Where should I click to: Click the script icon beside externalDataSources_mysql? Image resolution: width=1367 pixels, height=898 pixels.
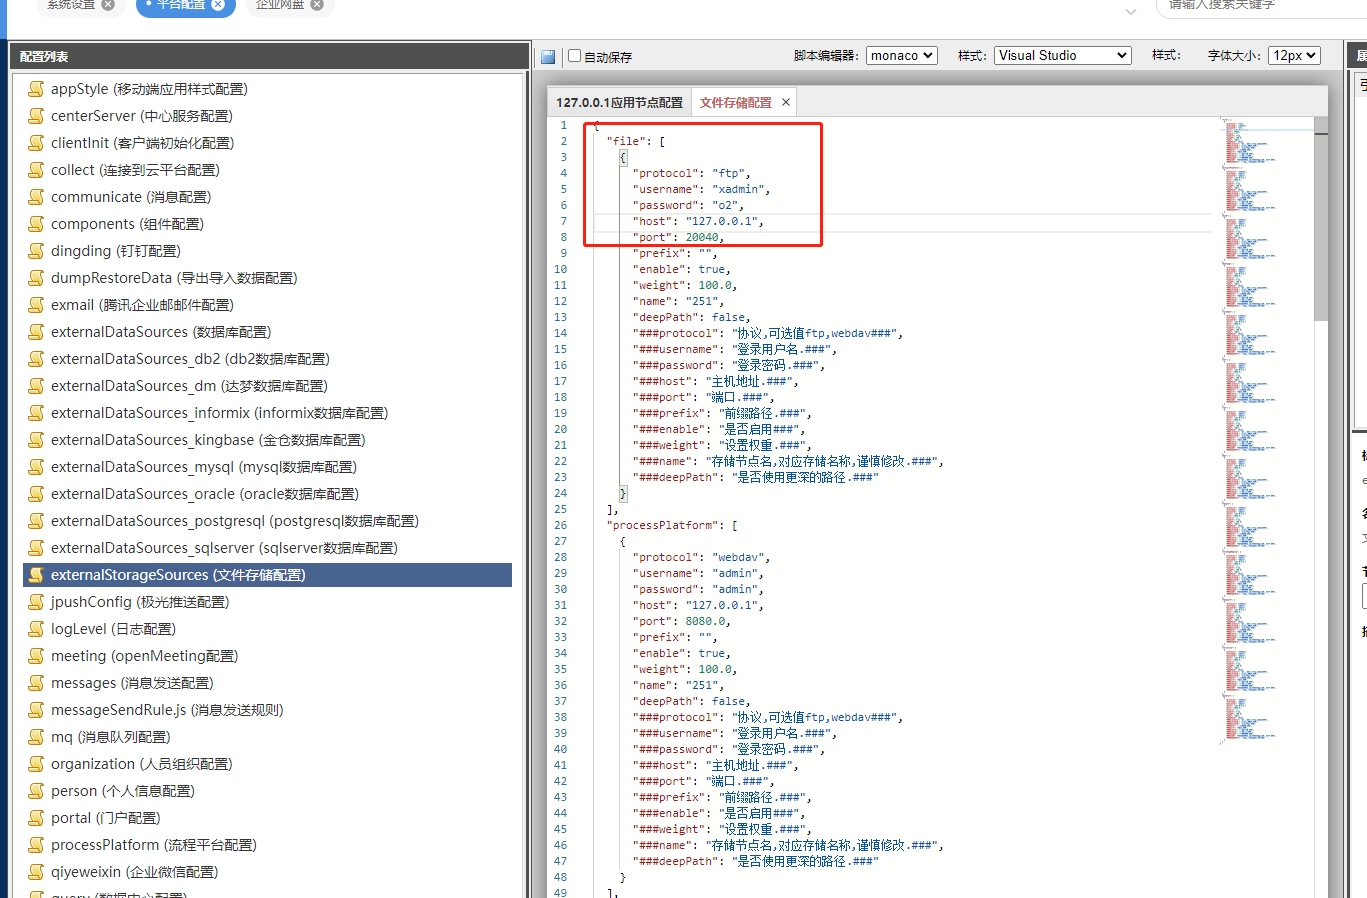coord(36,467)
